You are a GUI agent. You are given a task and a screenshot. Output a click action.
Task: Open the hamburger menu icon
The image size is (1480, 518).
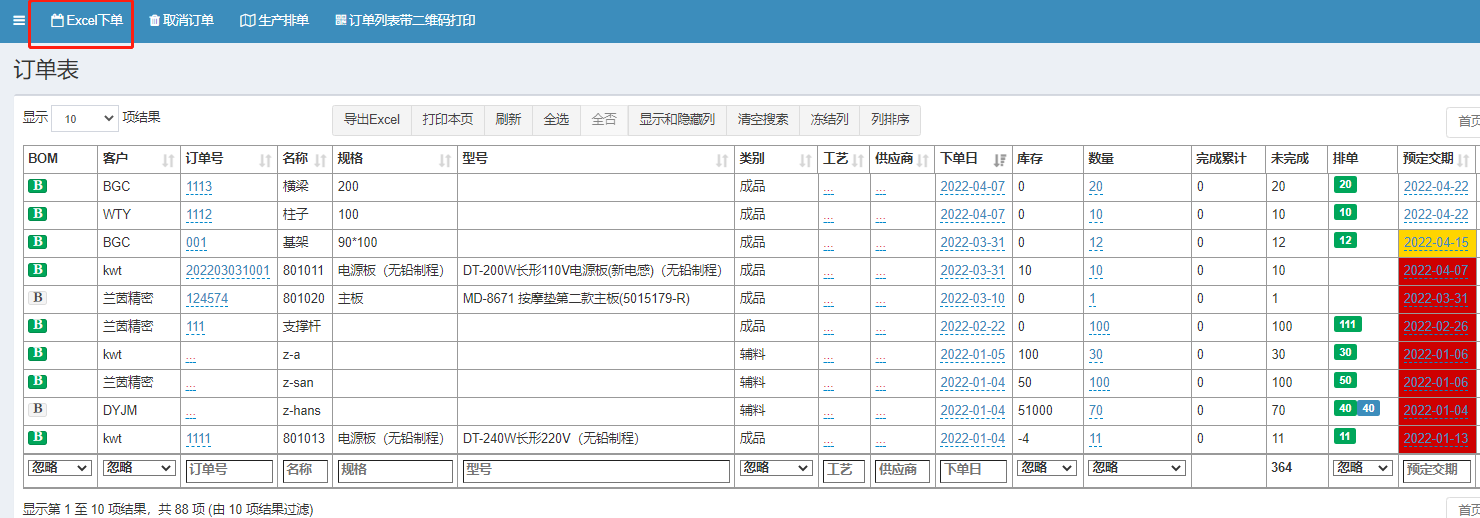pyautogui.click(x=19, y=20)
